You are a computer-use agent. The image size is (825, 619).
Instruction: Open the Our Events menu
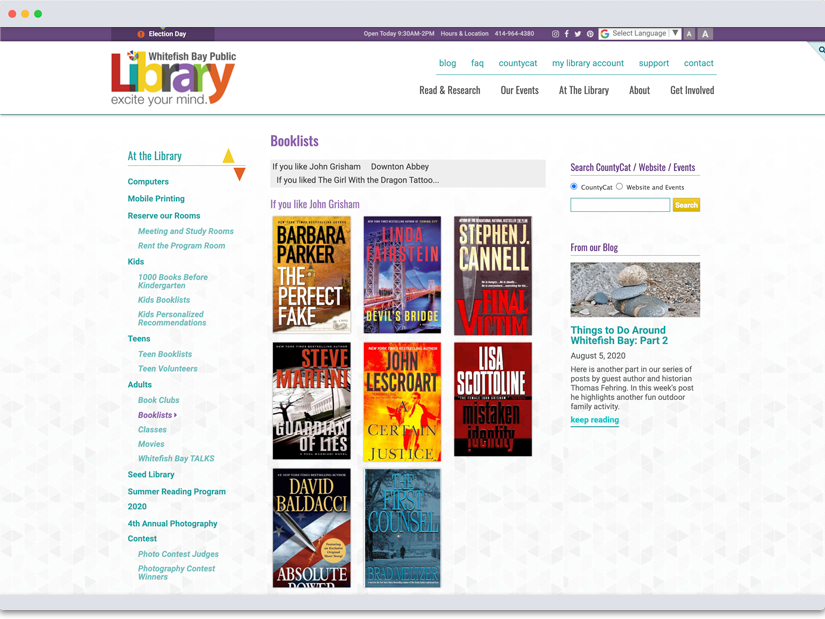coord(519,90)
